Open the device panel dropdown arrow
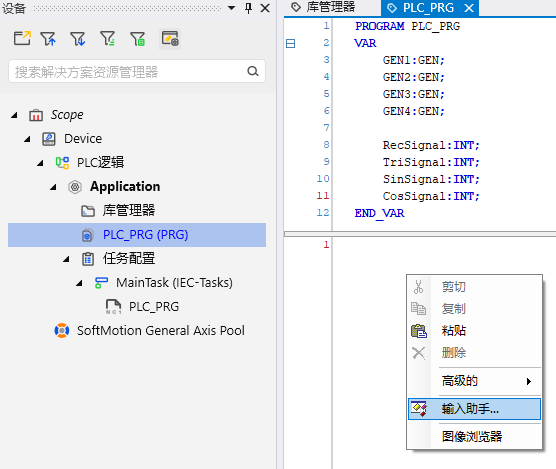This screenshot has height=469, width=556. coord(232,8)
